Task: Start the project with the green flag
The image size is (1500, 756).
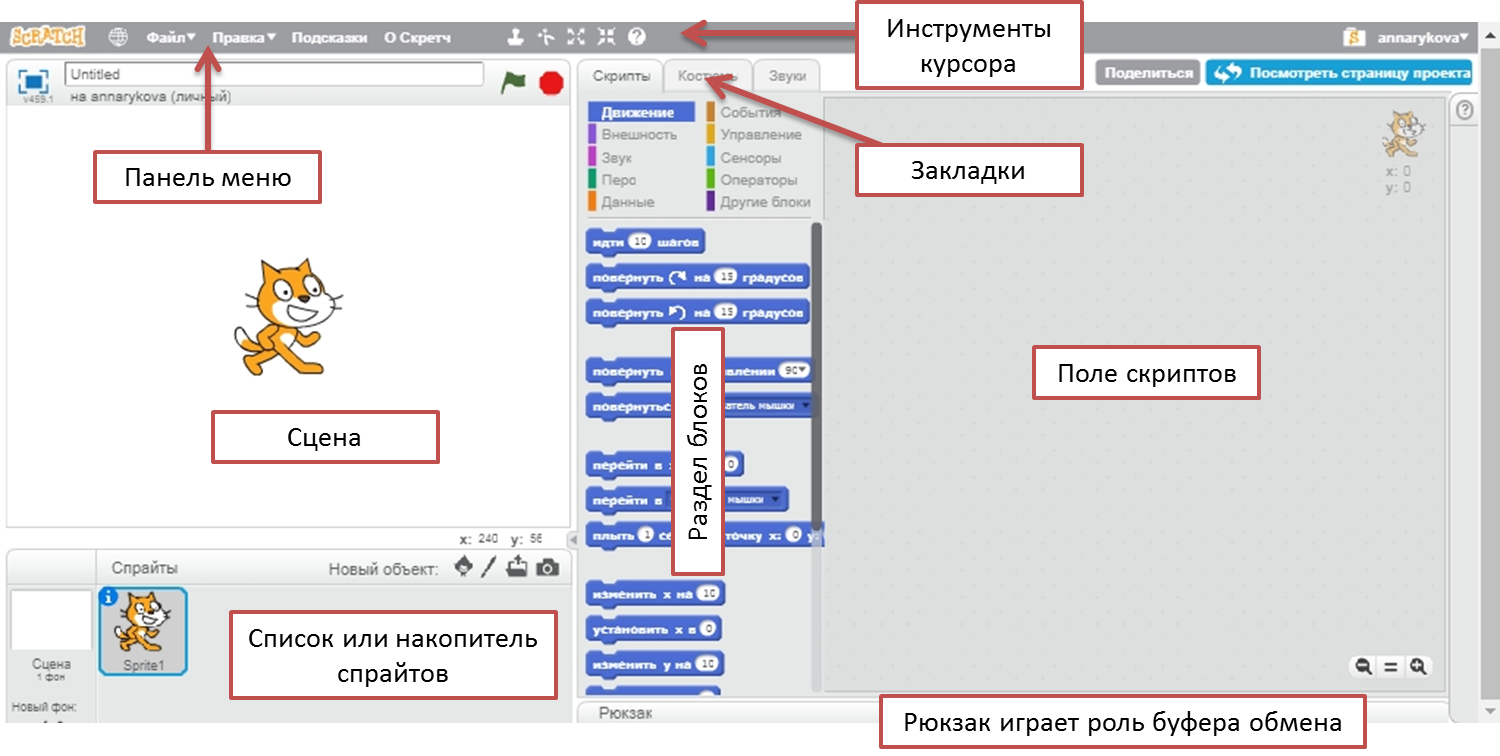Action: click(x=514, y=82)
